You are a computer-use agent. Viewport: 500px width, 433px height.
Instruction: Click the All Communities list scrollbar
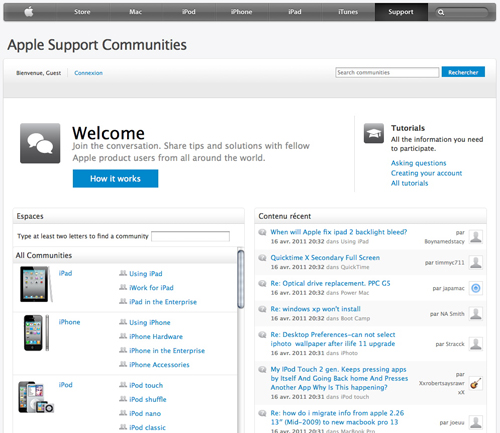coord(241,279)
